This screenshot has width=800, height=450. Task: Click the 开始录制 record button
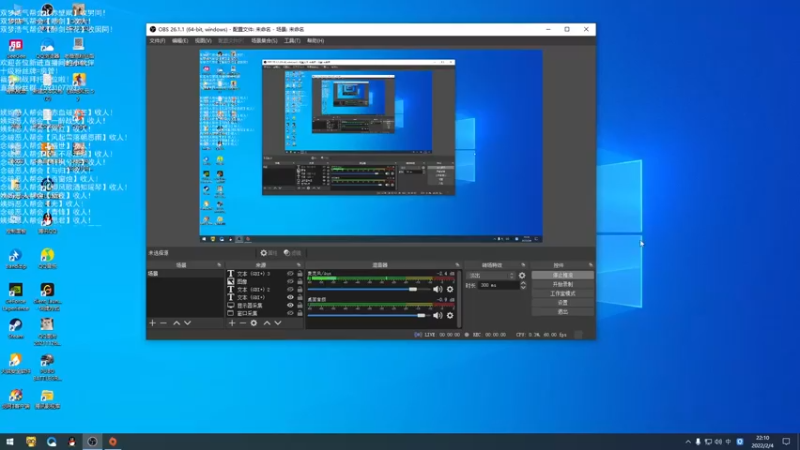click(x=563, y=284)
